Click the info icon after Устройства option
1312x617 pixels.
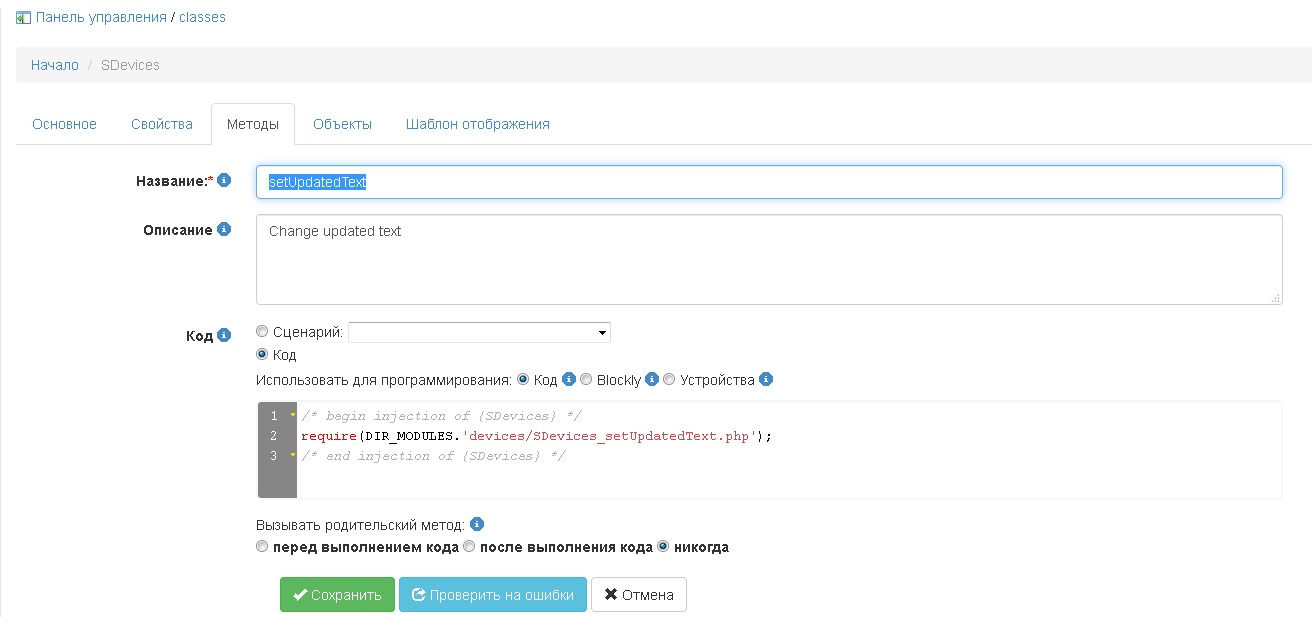[x=766, y=380]
